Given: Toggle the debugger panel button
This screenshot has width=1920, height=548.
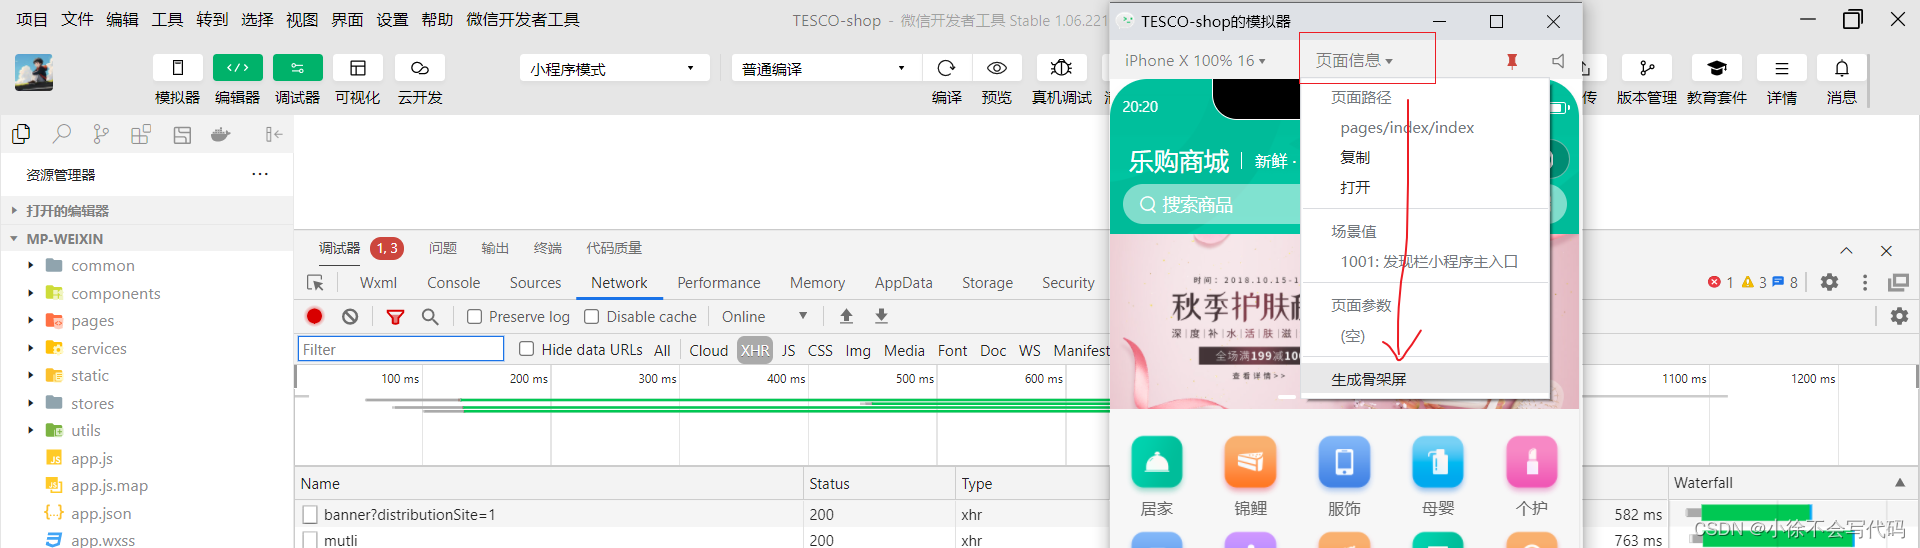Looking at the screenshot, I should (298, 68).
